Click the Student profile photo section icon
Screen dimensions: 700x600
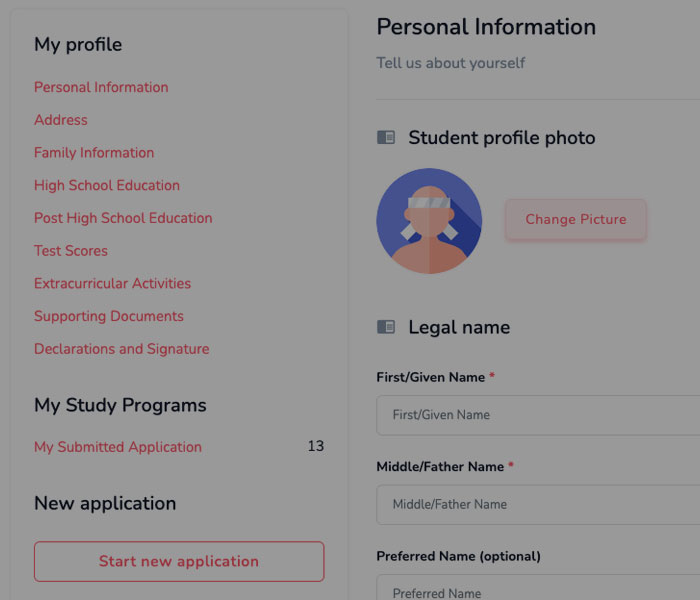click(386, 138)
